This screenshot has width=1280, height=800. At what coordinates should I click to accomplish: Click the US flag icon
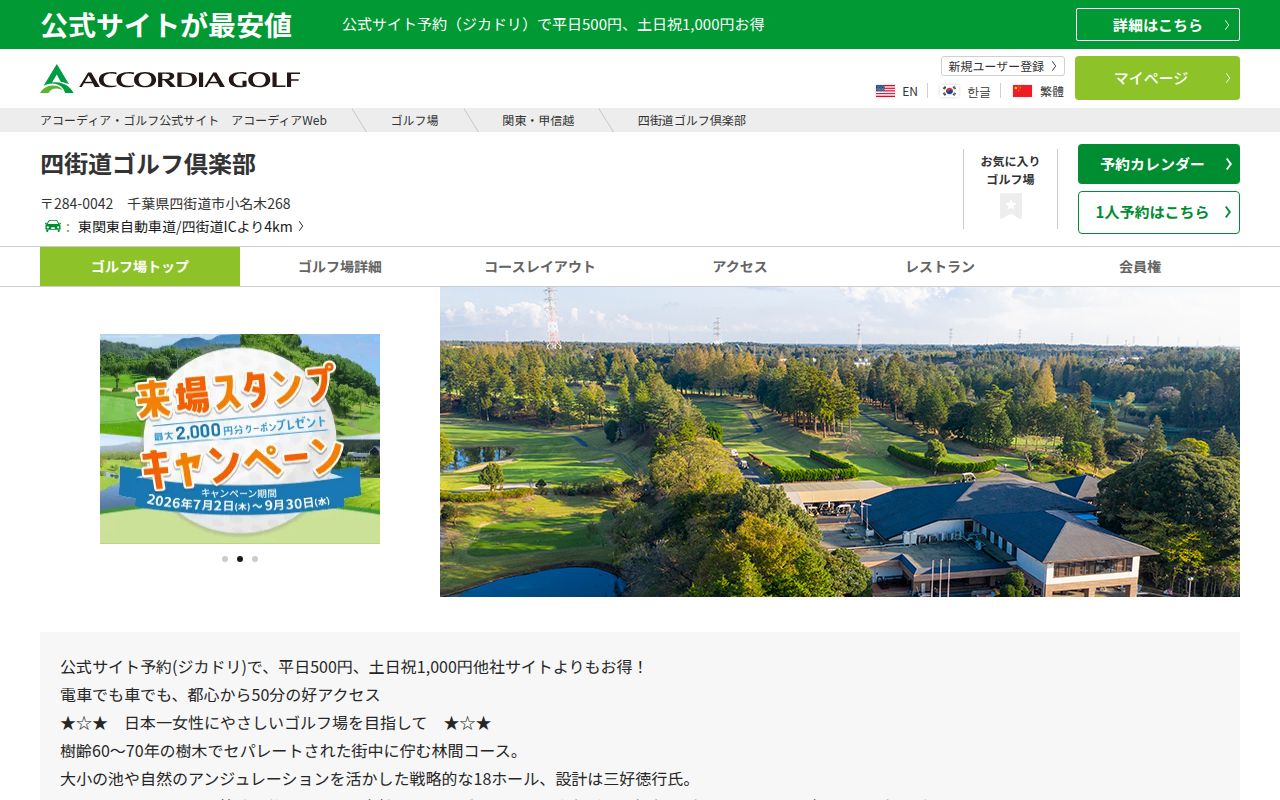[885, 91]
